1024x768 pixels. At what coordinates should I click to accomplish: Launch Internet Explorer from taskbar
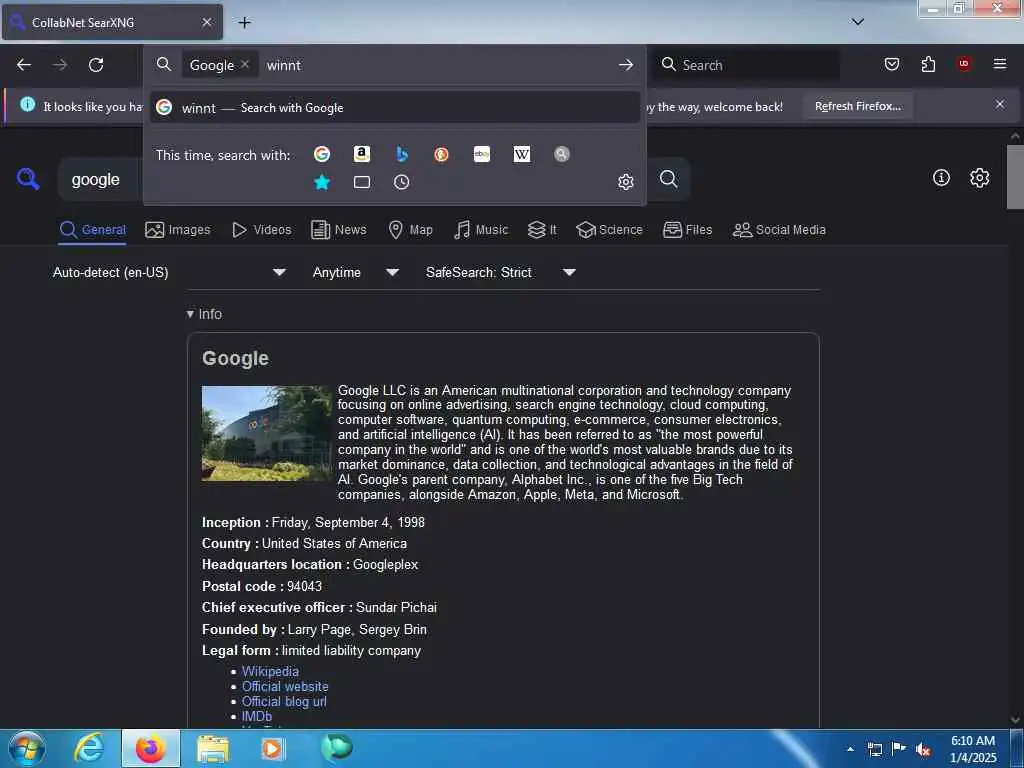(89, 748)
